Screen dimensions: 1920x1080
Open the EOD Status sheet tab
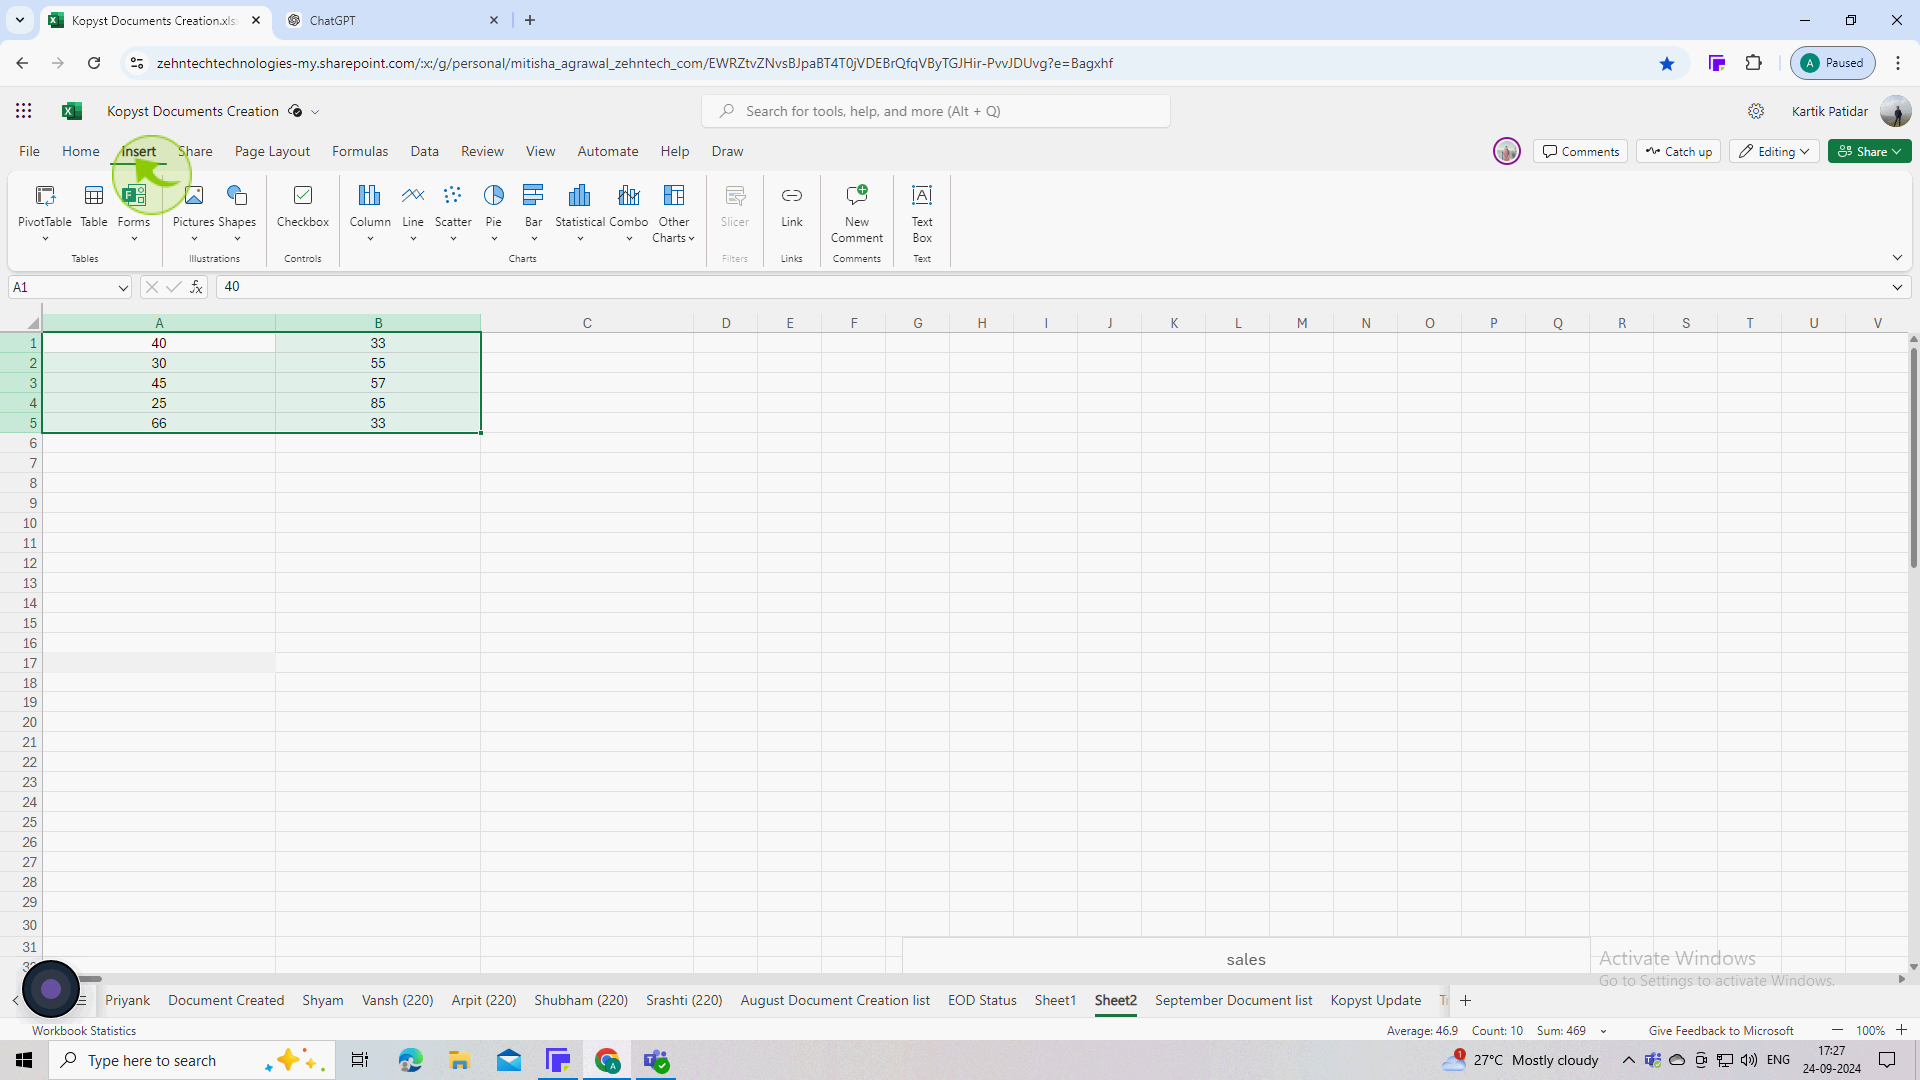[982, 1001]
